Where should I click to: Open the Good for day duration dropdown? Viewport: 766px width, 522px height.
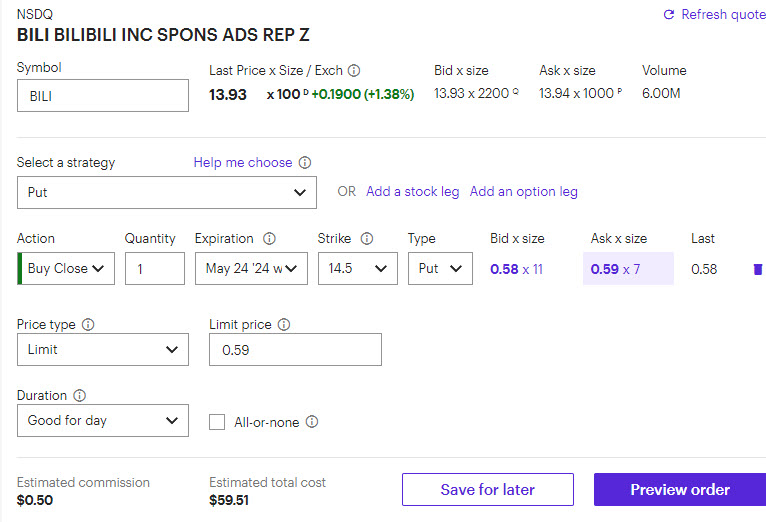[103, 421]
